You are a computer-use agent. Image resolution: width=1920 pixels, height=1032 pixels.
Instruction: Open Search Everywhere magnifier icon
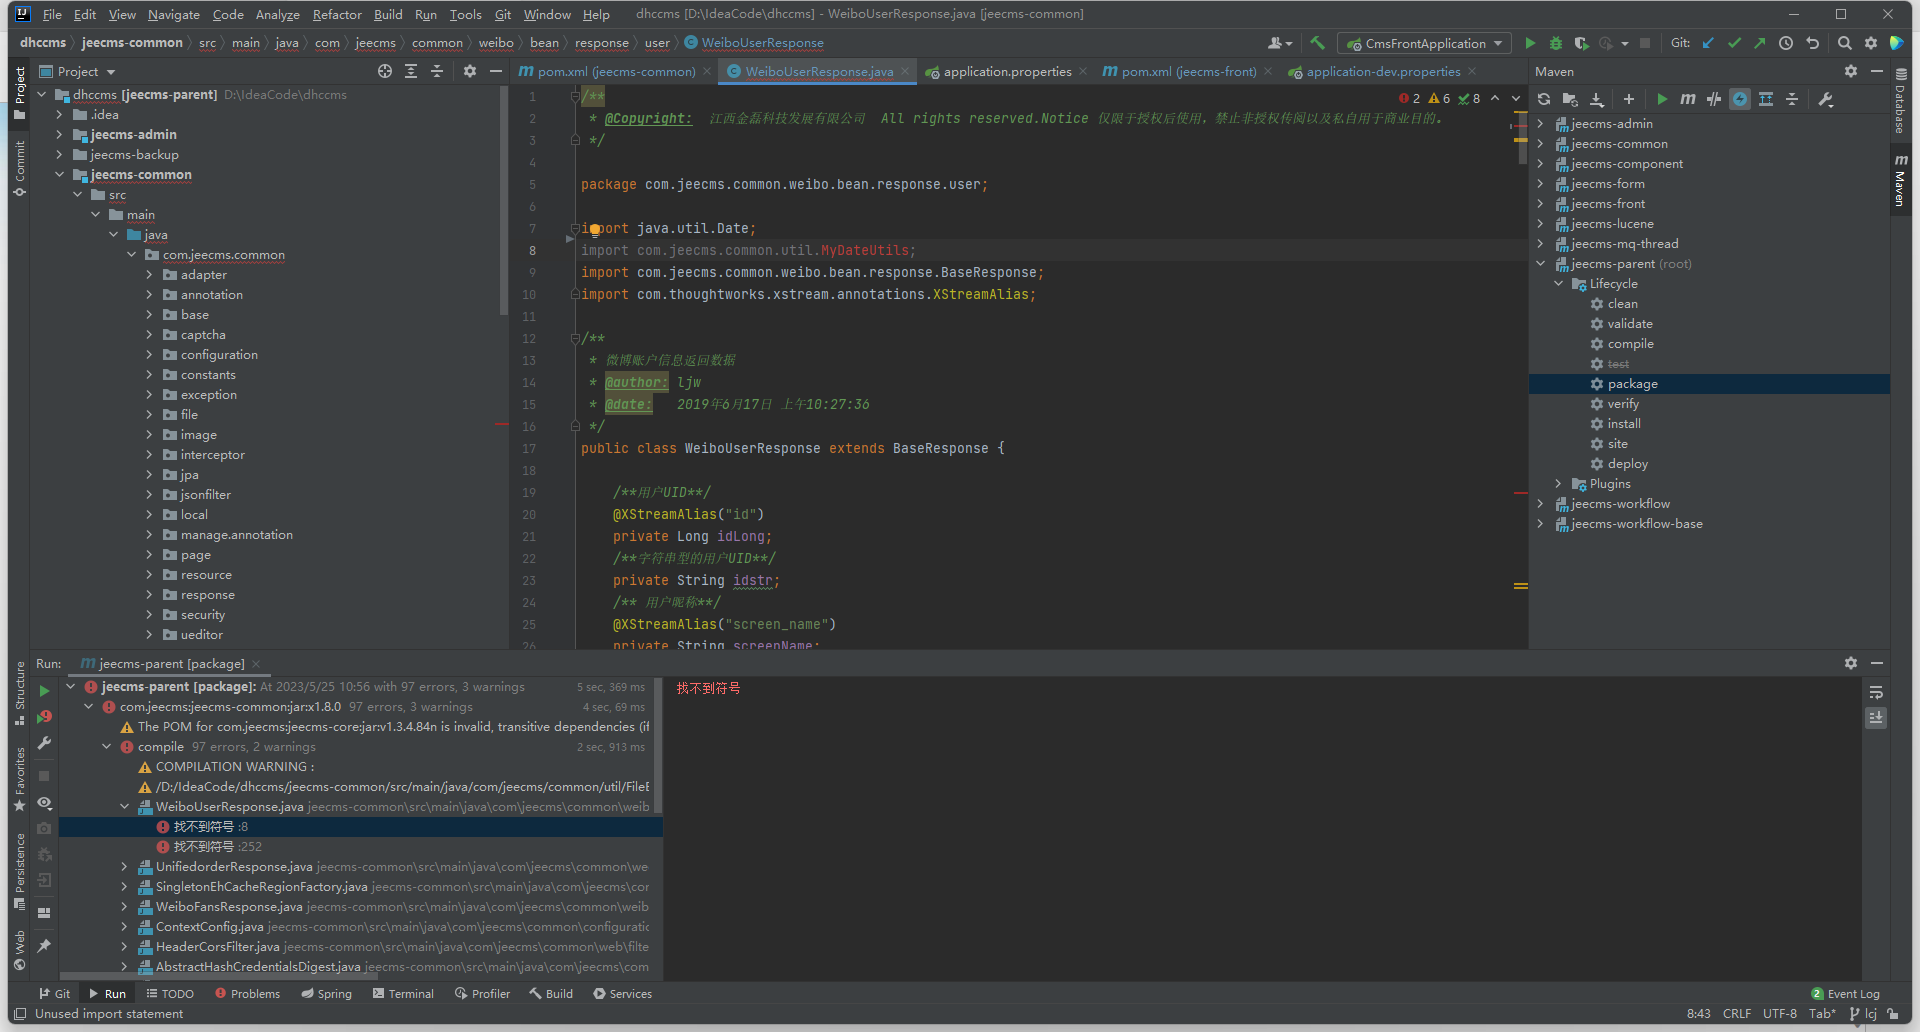pyautogui.click(x=1844, y=43)
